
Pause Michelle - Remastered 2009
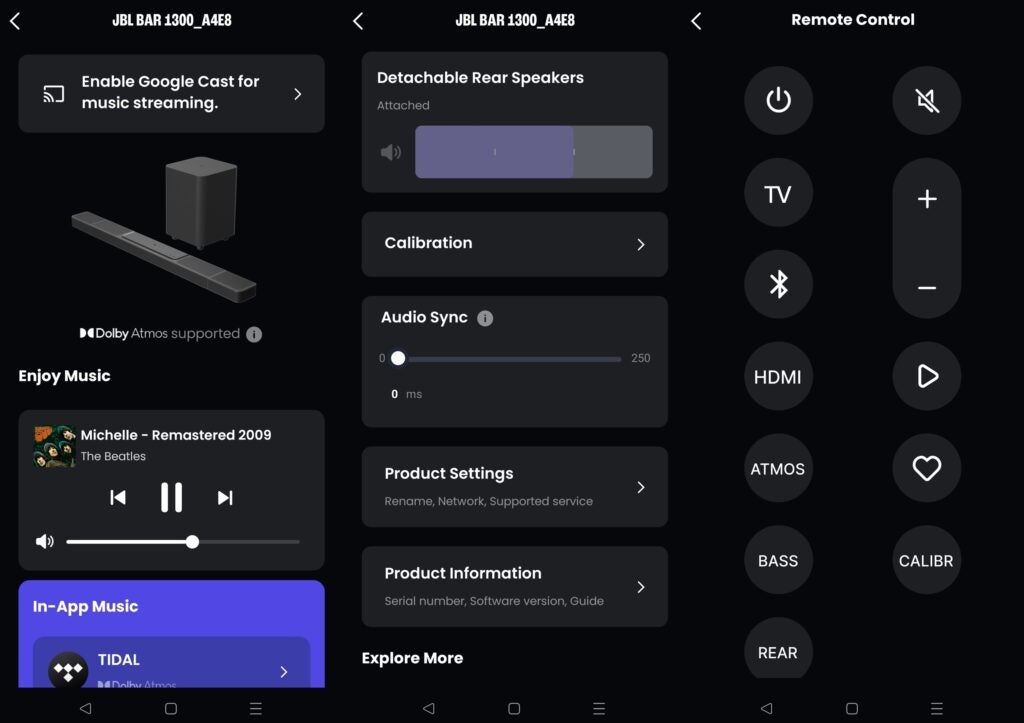point(171,498)
